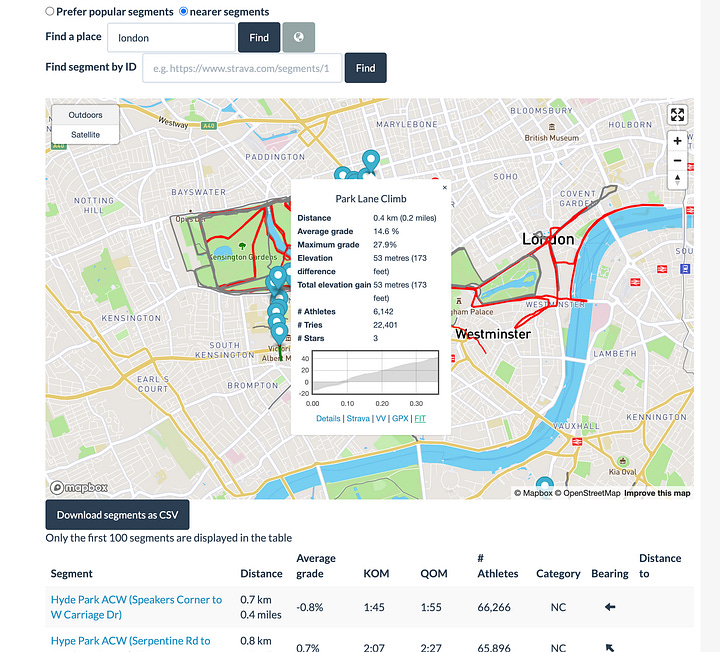Open Hyde Park ACW Speakers Corner segment
The width and height of the screenshot is (720, 652).
(136, 607)
